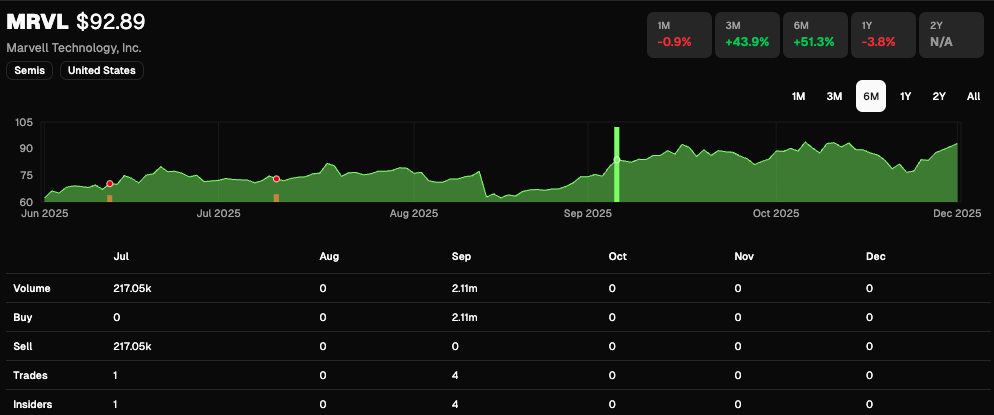Select the 2Y chart range button
994x415 pixels.
click(939, 96)
